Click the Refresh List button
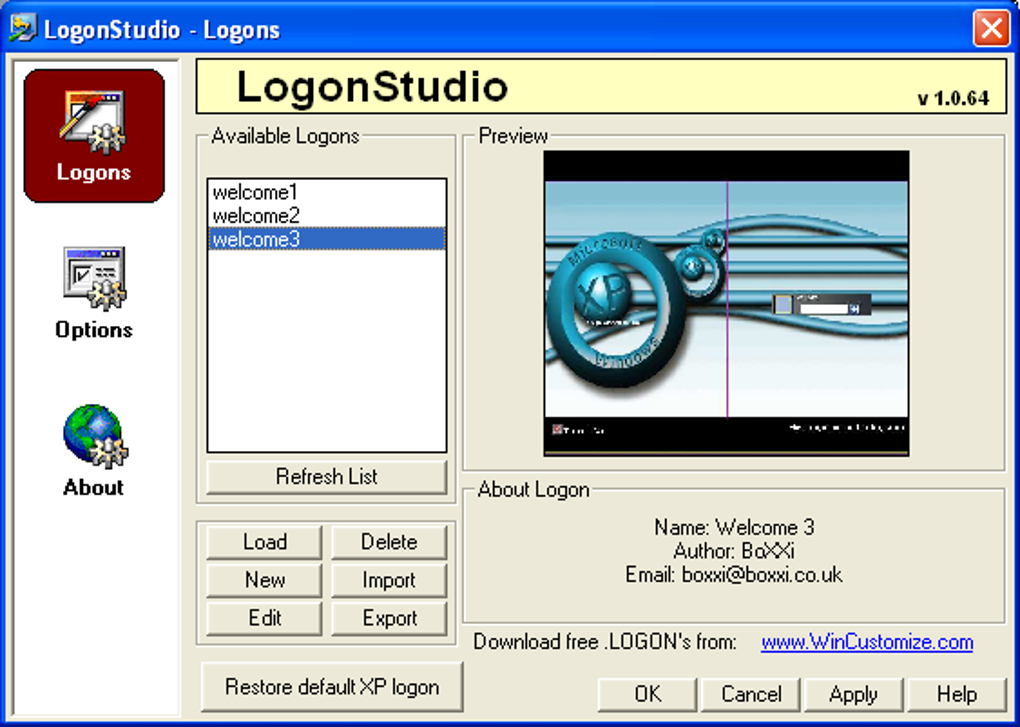The image size is (1020, 727). pos(327,477)
